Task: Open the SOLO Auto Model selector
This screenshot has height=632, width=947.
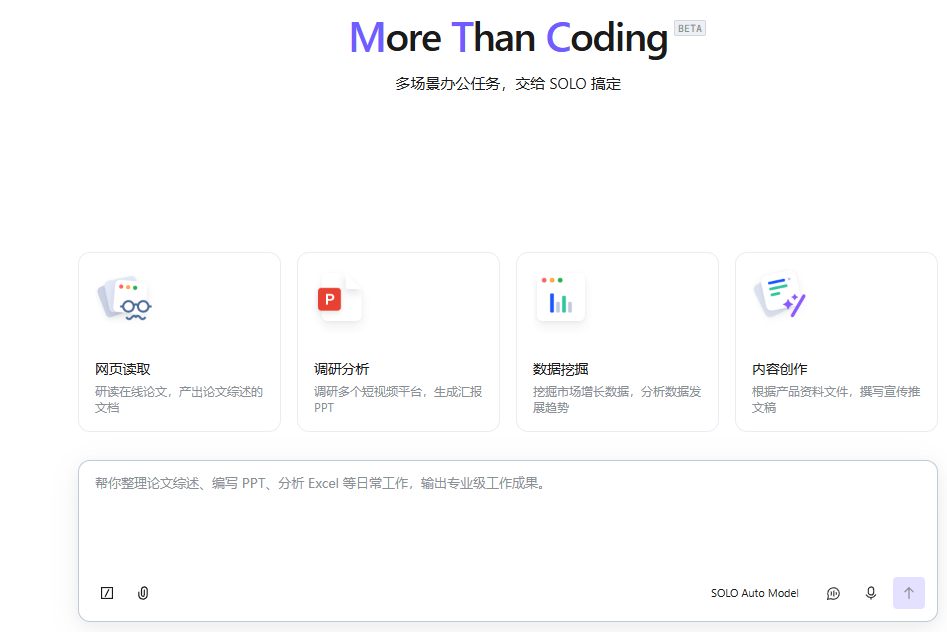Action: [754, 593]
